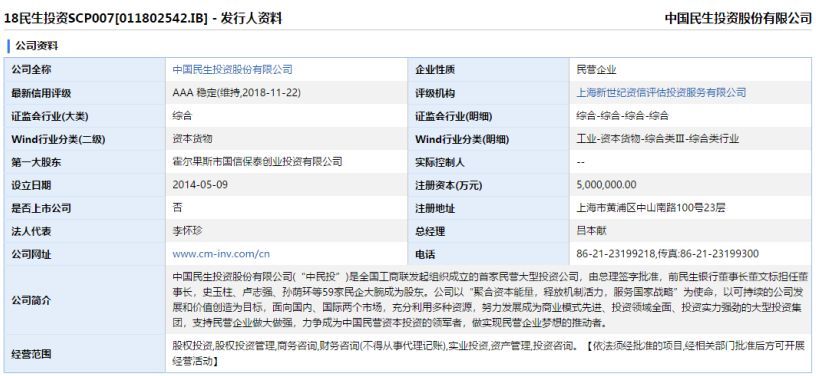Select the 公司简介 label cell
Screen dimensions: 816x376
(x=84, y=301)
